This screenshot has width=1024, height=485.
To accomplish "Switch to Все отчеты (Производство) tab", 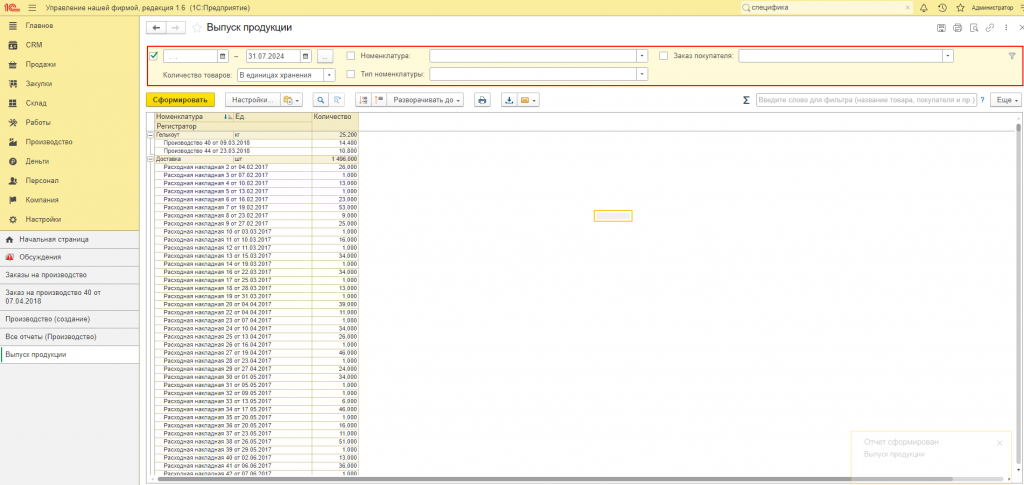I will 69,337.
